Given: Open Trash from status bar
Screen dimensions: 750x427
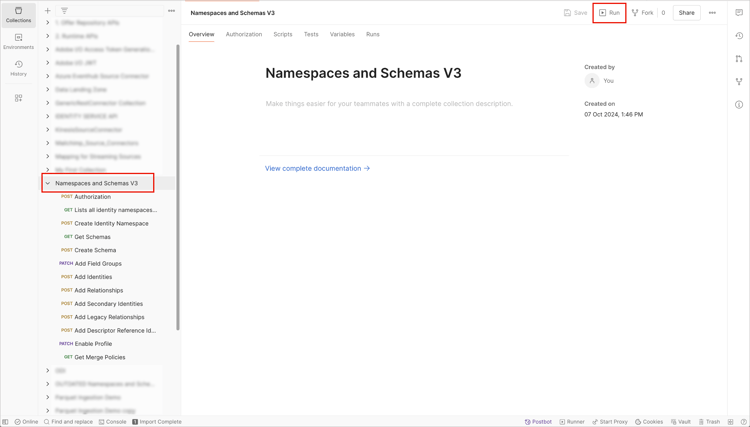Looking at the screenshot, I should (709, 422).
